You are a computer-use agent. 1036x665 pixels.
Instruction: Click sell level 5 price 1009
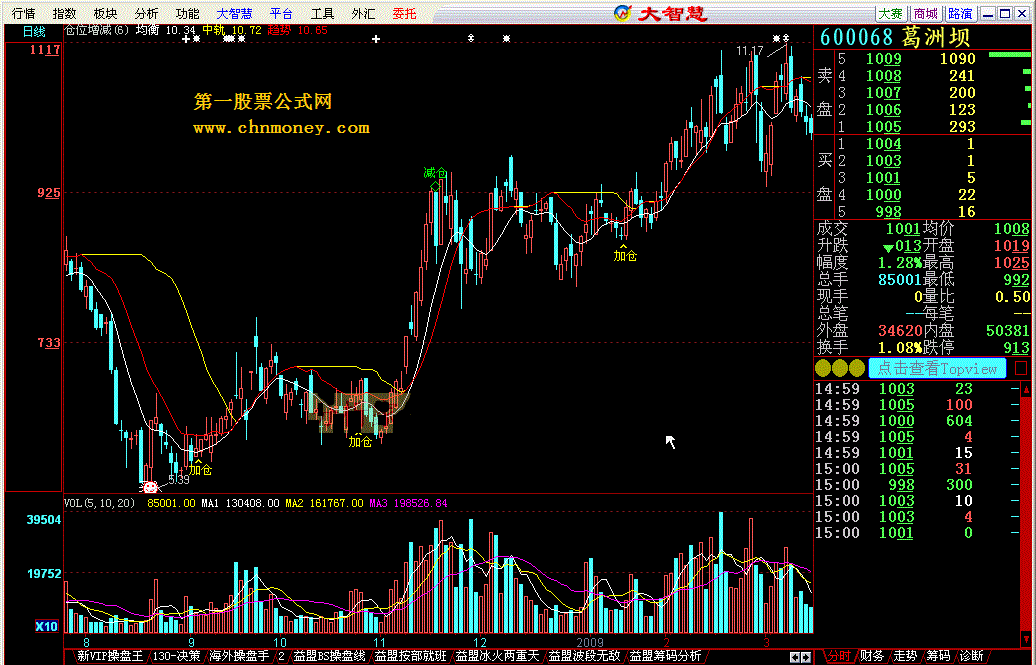click(x=883, y=59)
